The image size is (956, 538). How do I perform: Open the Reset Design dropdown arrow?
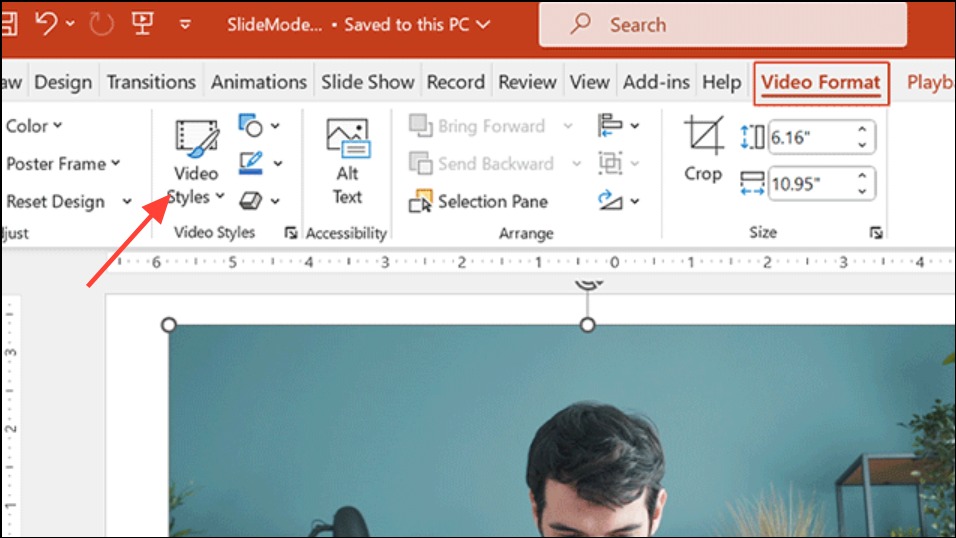(127, 201)
